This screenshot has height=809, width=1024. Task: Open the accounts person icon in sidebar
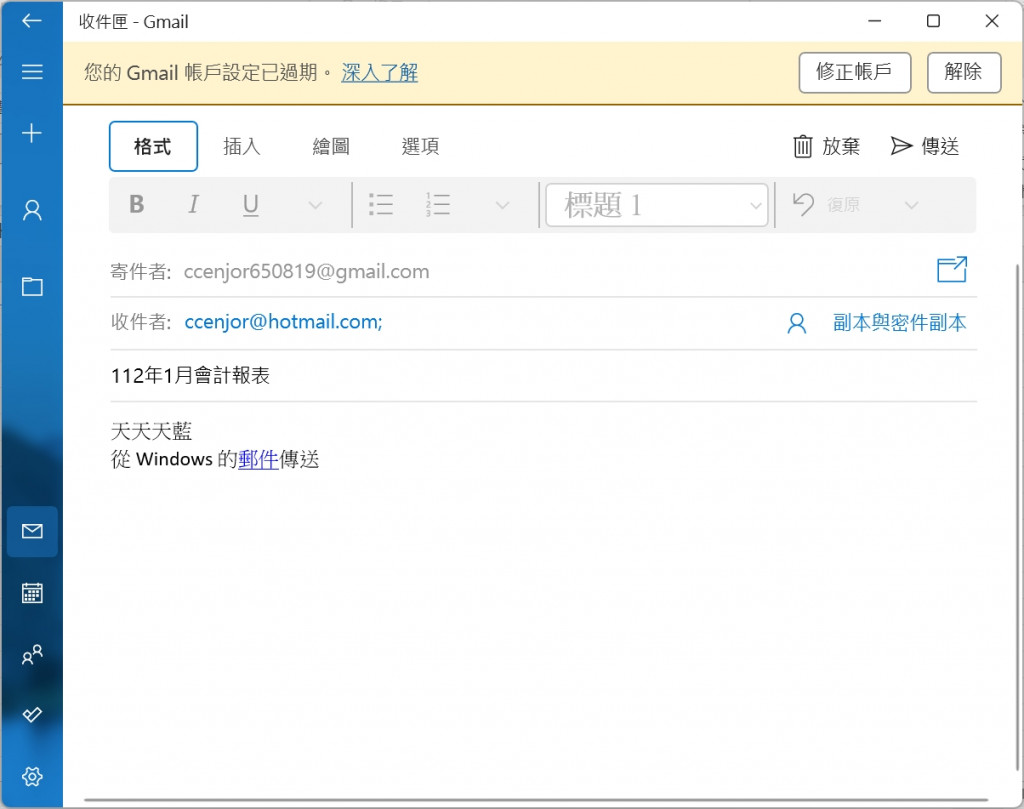[32, 210]
